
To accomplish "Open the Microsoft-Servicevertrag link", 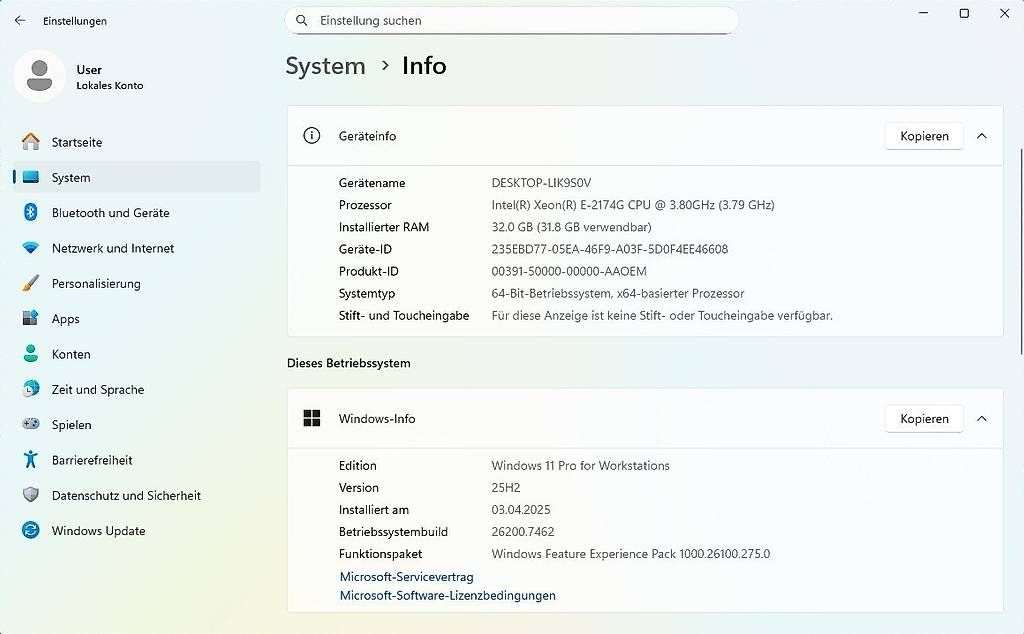I will point(406,576).
